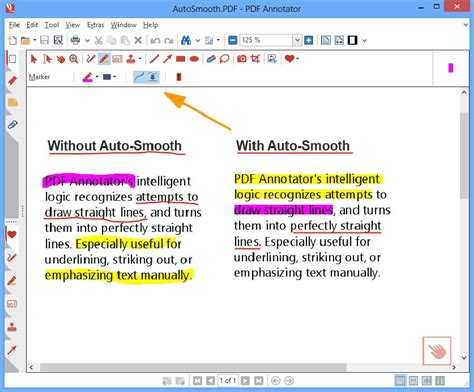Toggle full screen mode icon

[353, 41]
